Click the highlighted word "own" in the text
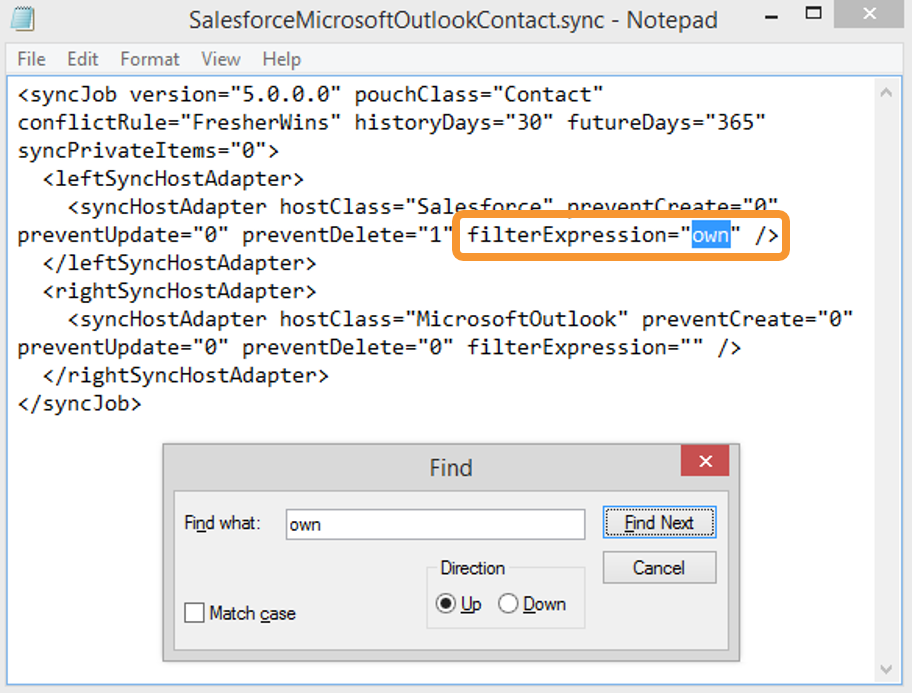The height and width of the screenshot is (693, 912). 710,235
